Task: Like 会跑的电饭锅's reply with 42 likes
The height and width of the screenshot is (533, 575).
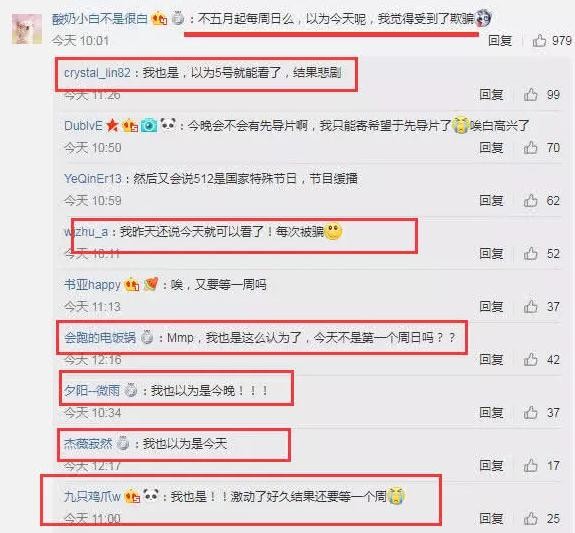Action: click(x=531, y=359)
